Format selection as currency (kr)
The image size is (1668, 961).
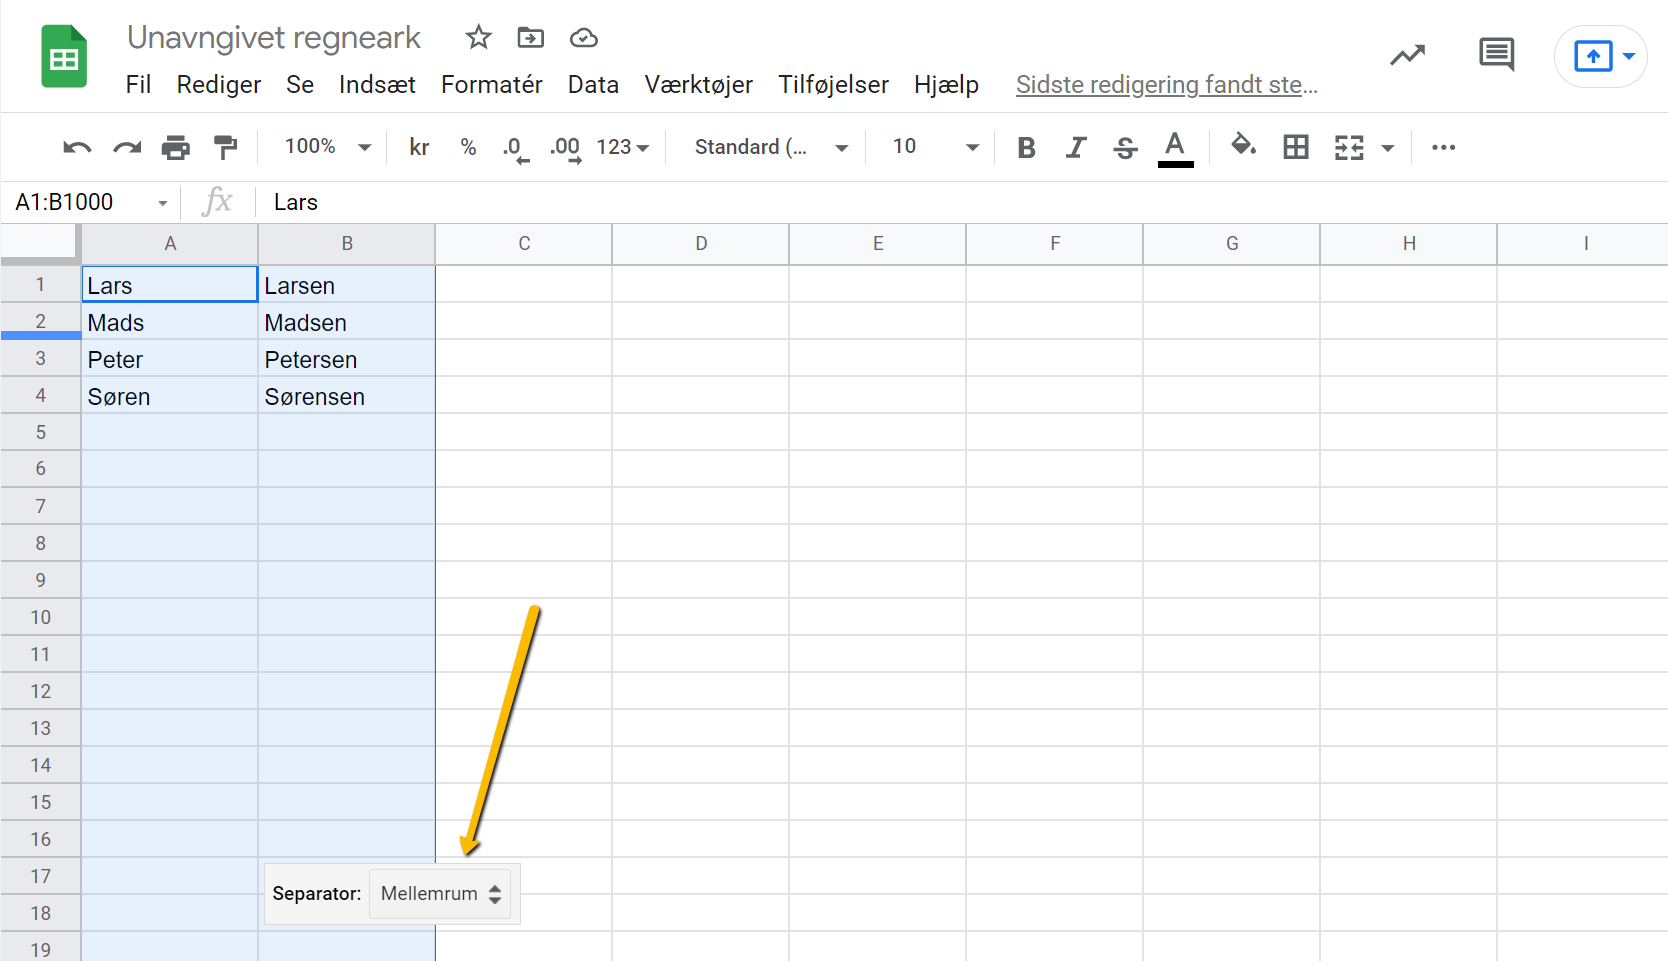(x=418, y=146)
